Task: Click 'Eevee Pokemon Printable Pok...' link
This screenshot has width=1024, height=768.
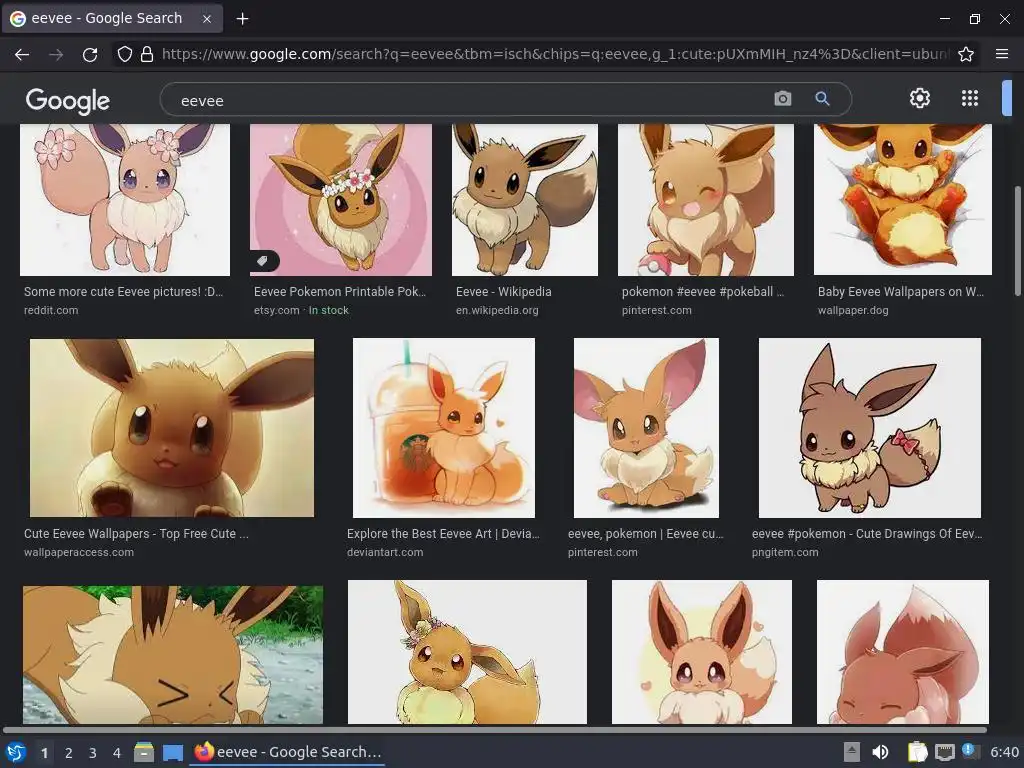Action: [340, 292]
